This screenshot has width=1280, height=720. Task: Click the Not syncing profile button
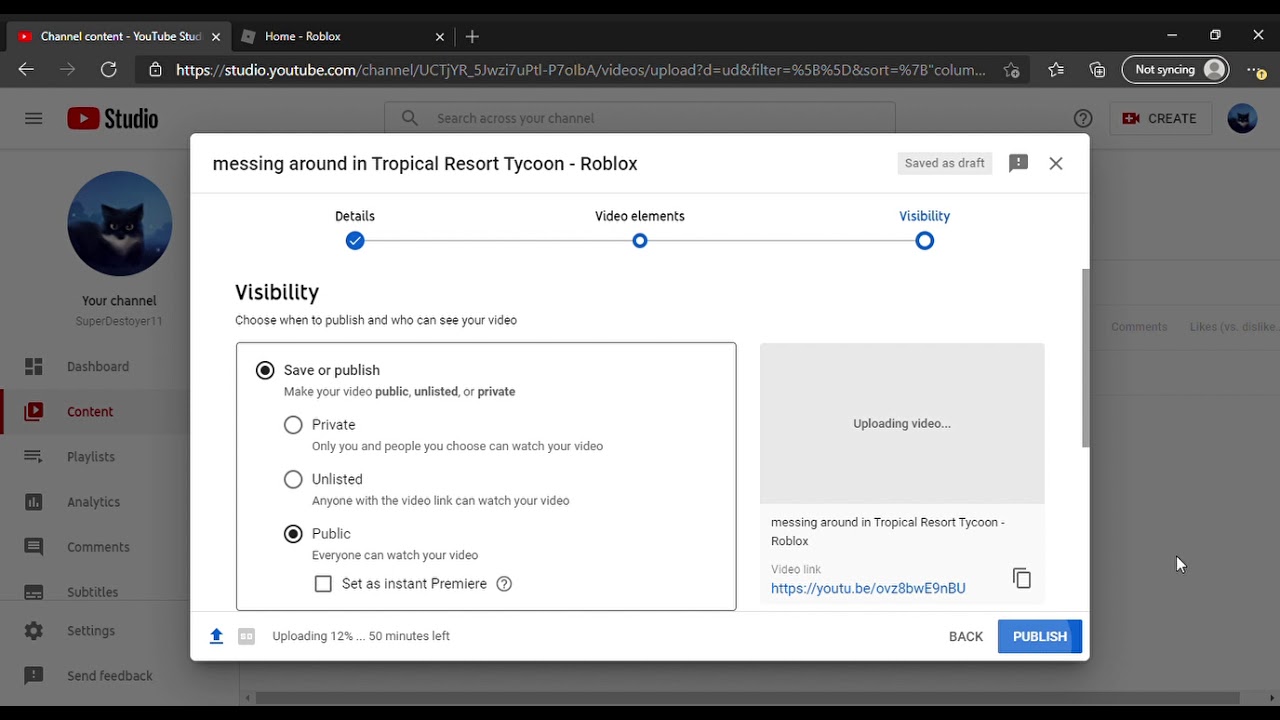(x=1176, y=70)
